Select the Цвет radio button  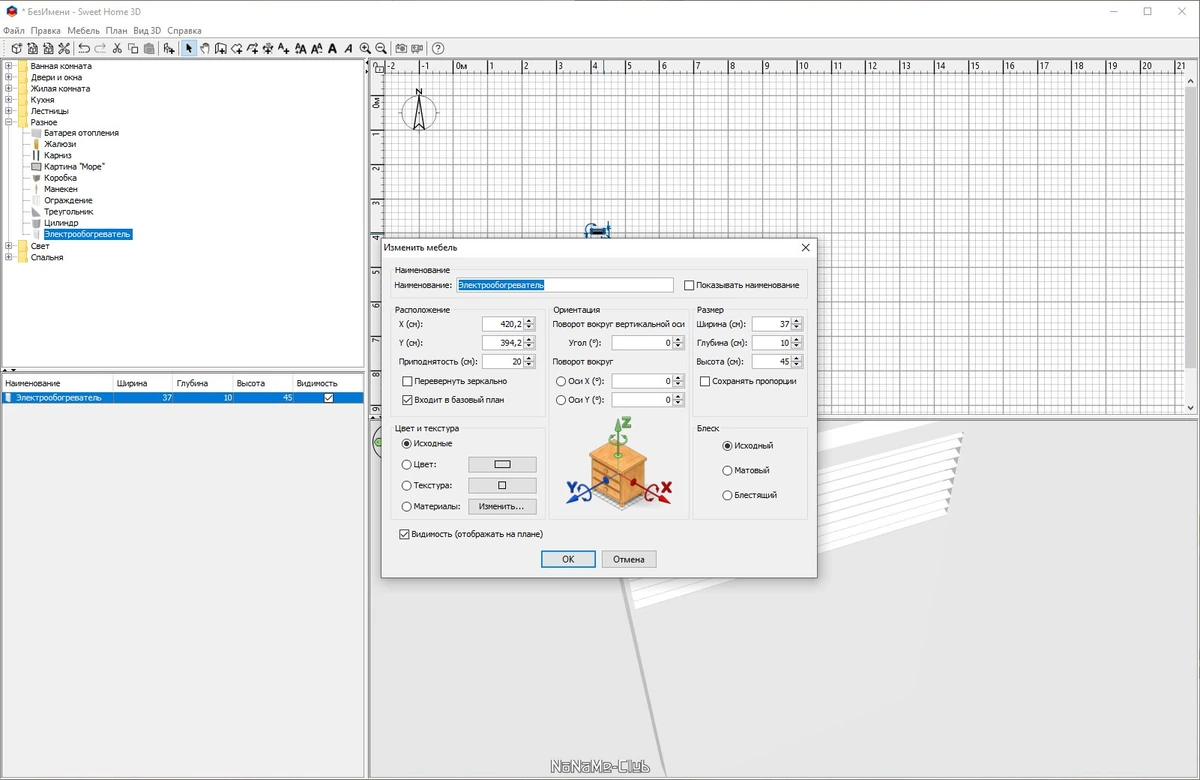[407, 464]
